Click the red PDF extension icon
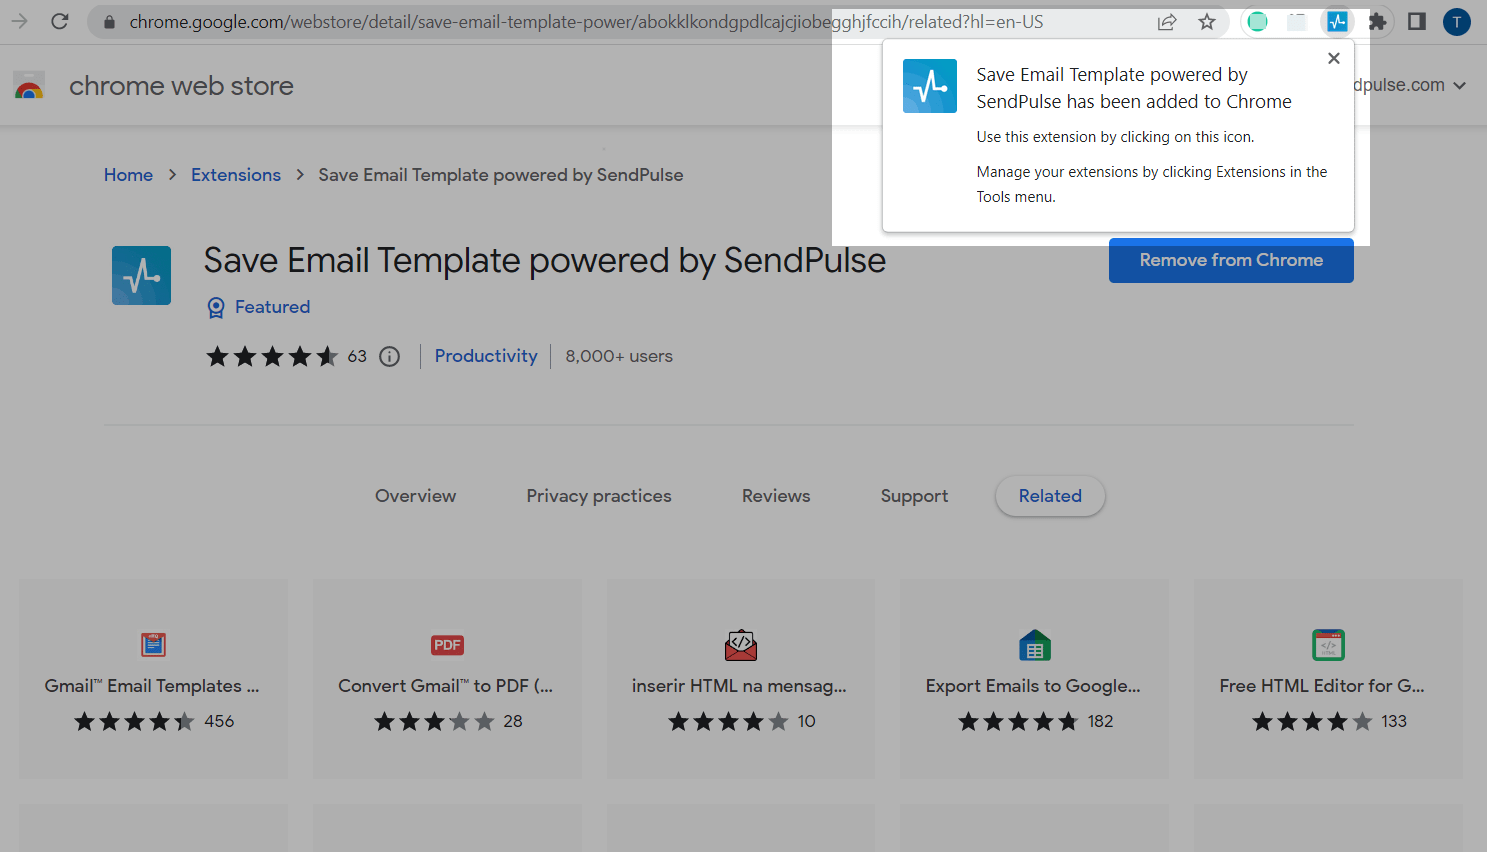This screenshot has width=1487, height=852. (x=447, y=645)
